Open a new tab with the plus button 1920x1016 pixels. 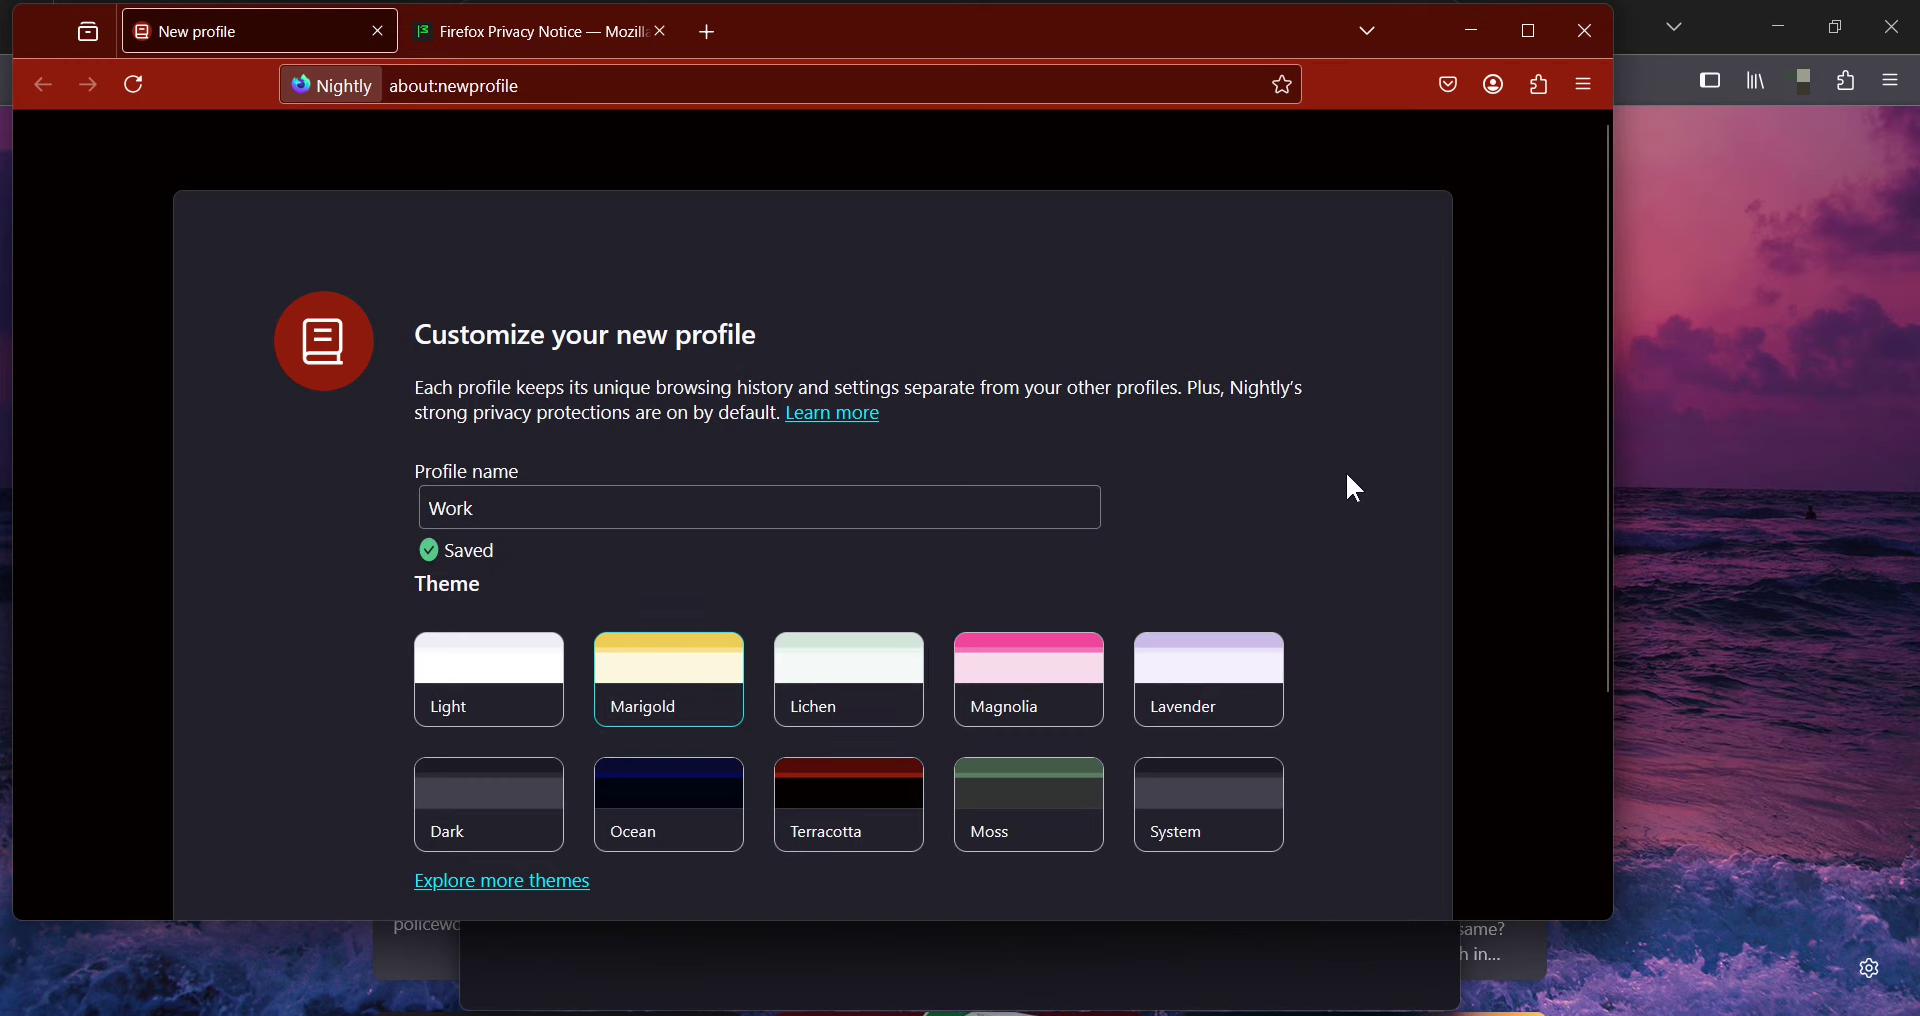pyautogui.click(x=708, y=33)
